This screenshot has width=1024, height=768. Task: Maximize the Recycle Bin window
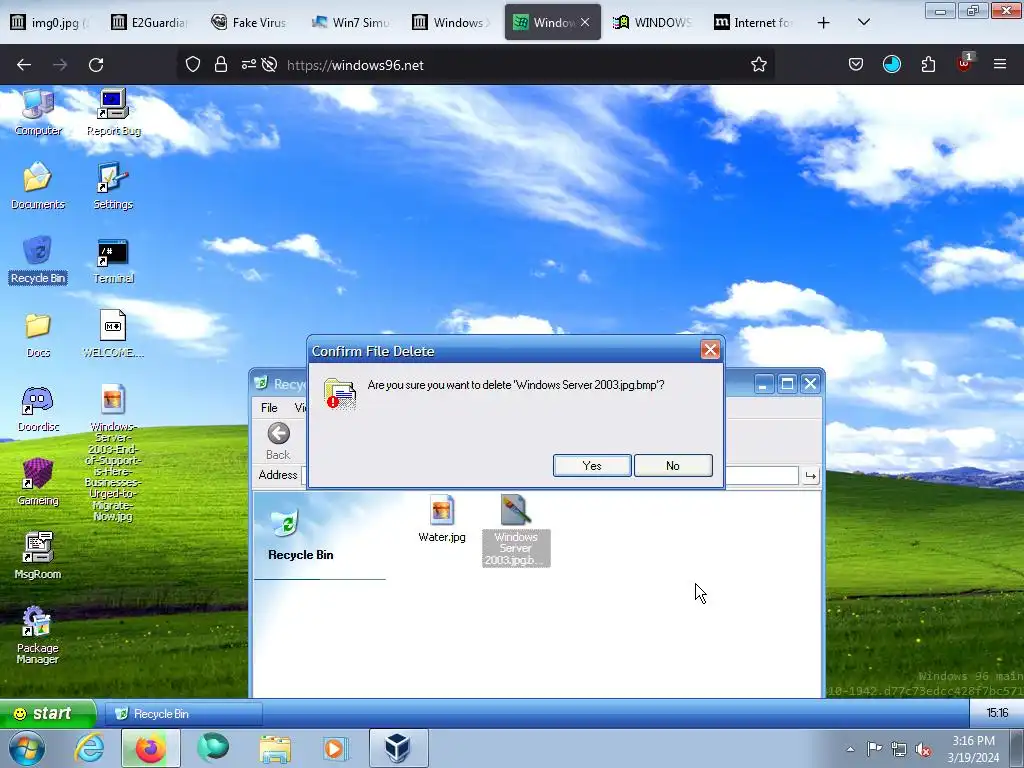coord(787,383)
